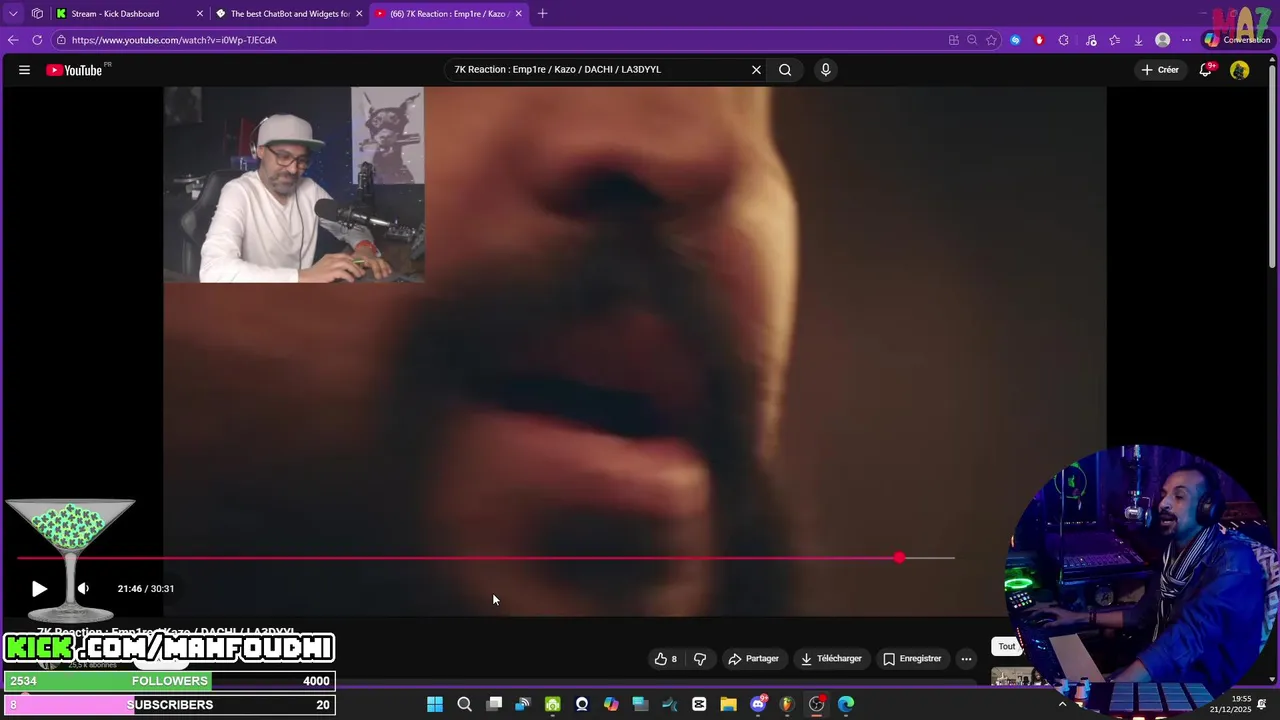The image size is (1280, 720).
Task: Open CapCut from taskbar
Action: pos(699,704)
